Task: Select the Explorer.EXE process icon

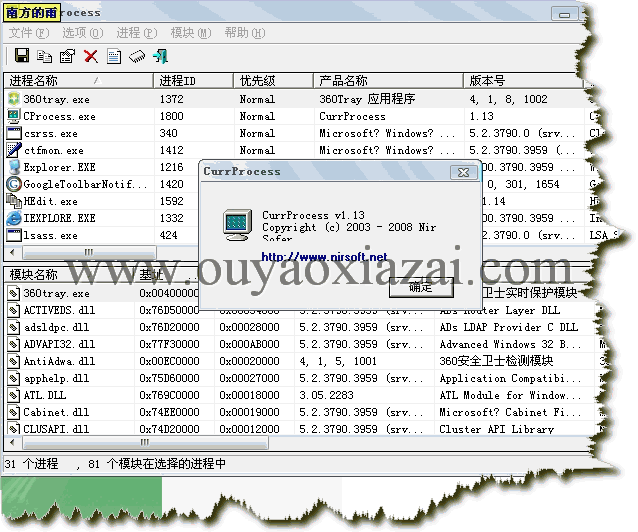Action: [x=14, y=167]
